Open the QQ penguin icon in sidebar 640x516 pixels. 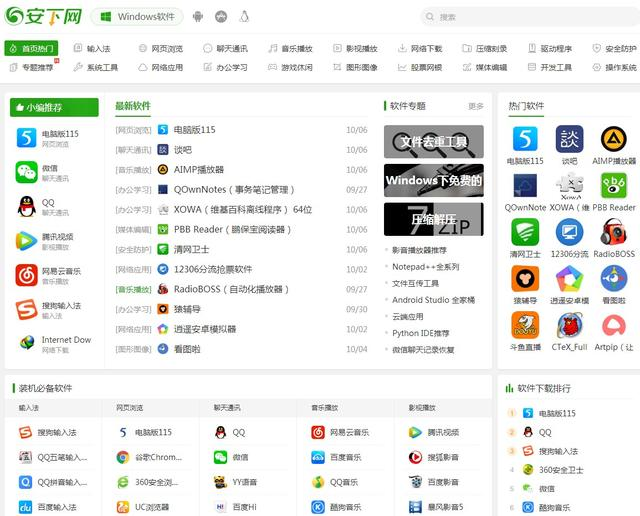tap(26, 207)
